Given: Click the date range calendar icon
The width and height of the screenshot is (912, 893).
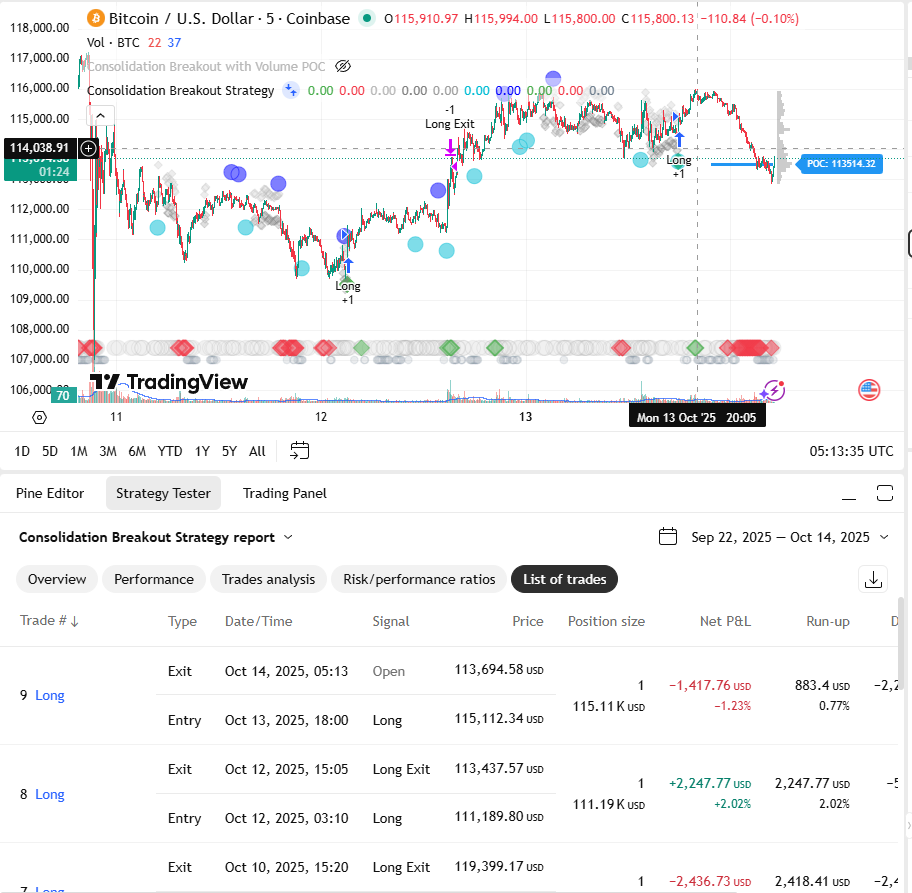Looking at the screenshot, I should [x=668, y=536].
